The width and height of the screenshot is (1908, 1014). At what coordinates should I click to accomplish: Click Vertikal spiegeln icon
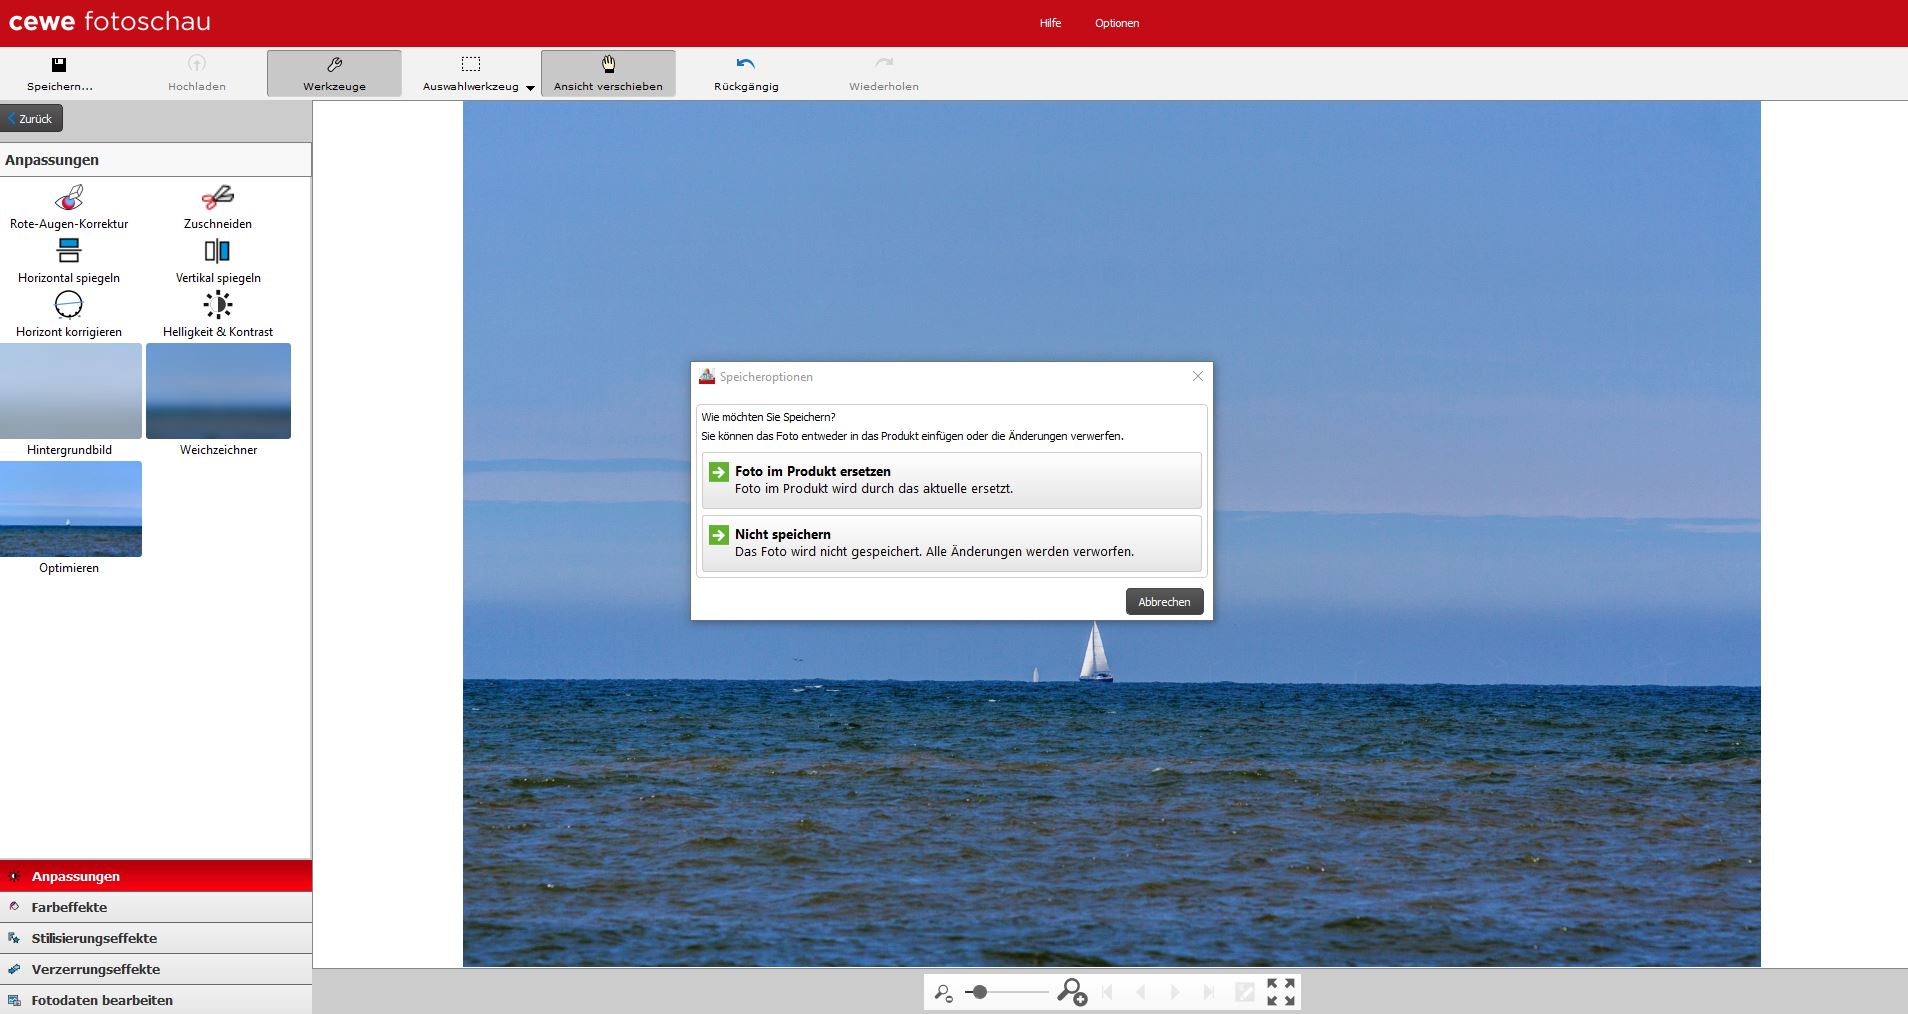[x=217, y=251]
